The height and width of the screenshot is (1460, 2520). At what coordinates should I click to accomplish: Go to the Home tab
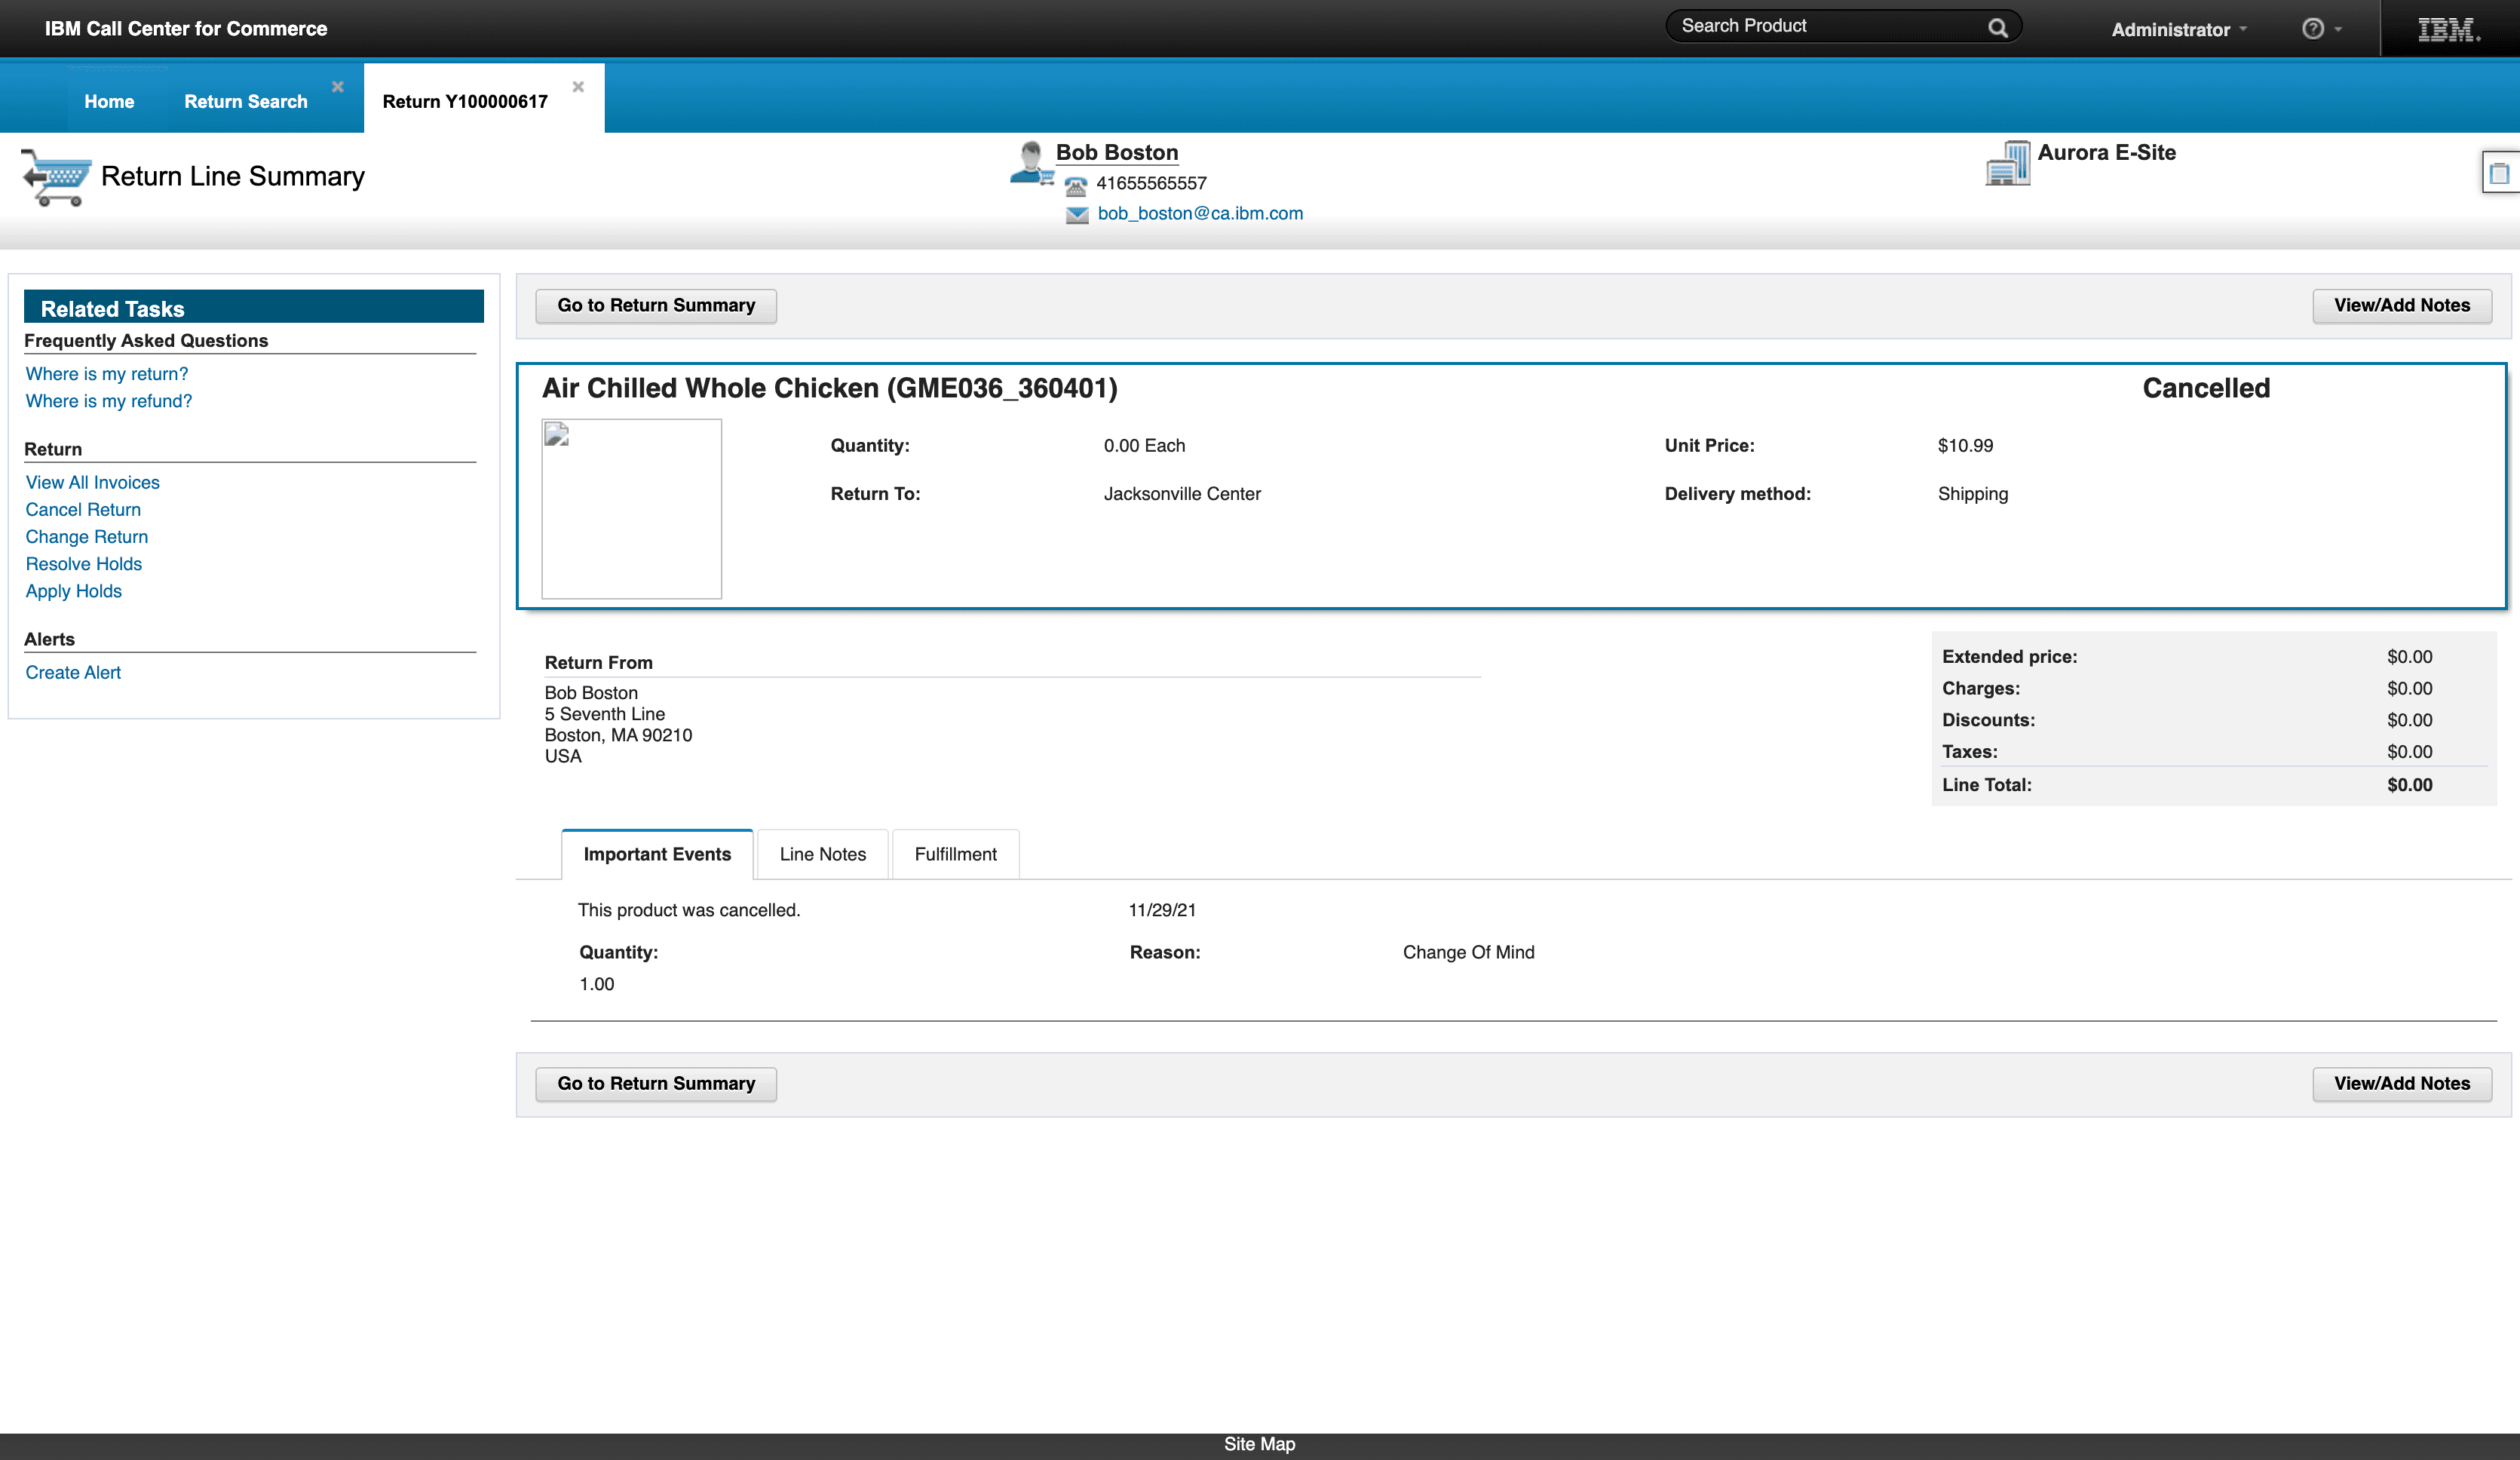(x=109, y=101)
